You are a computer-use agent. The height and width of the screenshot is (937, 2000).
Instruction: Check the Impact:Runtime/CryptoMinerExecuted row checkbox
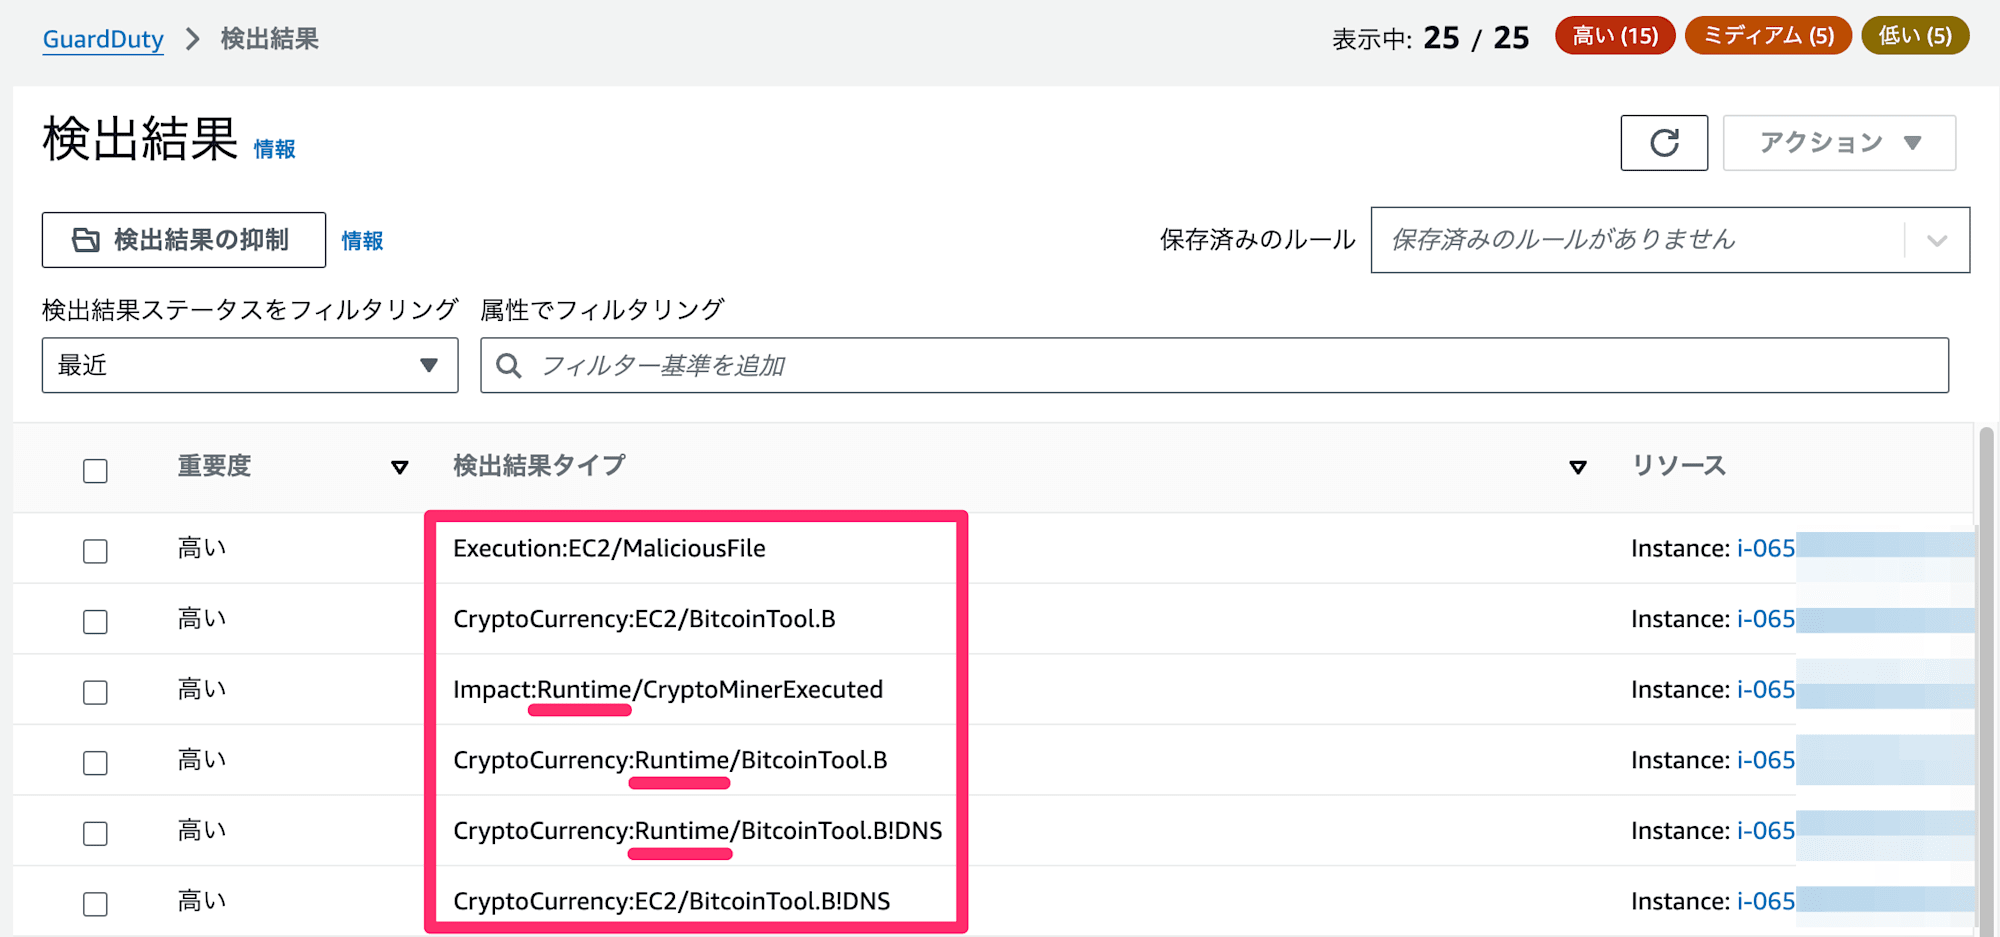pyautogui.click(x=95, y=692)
